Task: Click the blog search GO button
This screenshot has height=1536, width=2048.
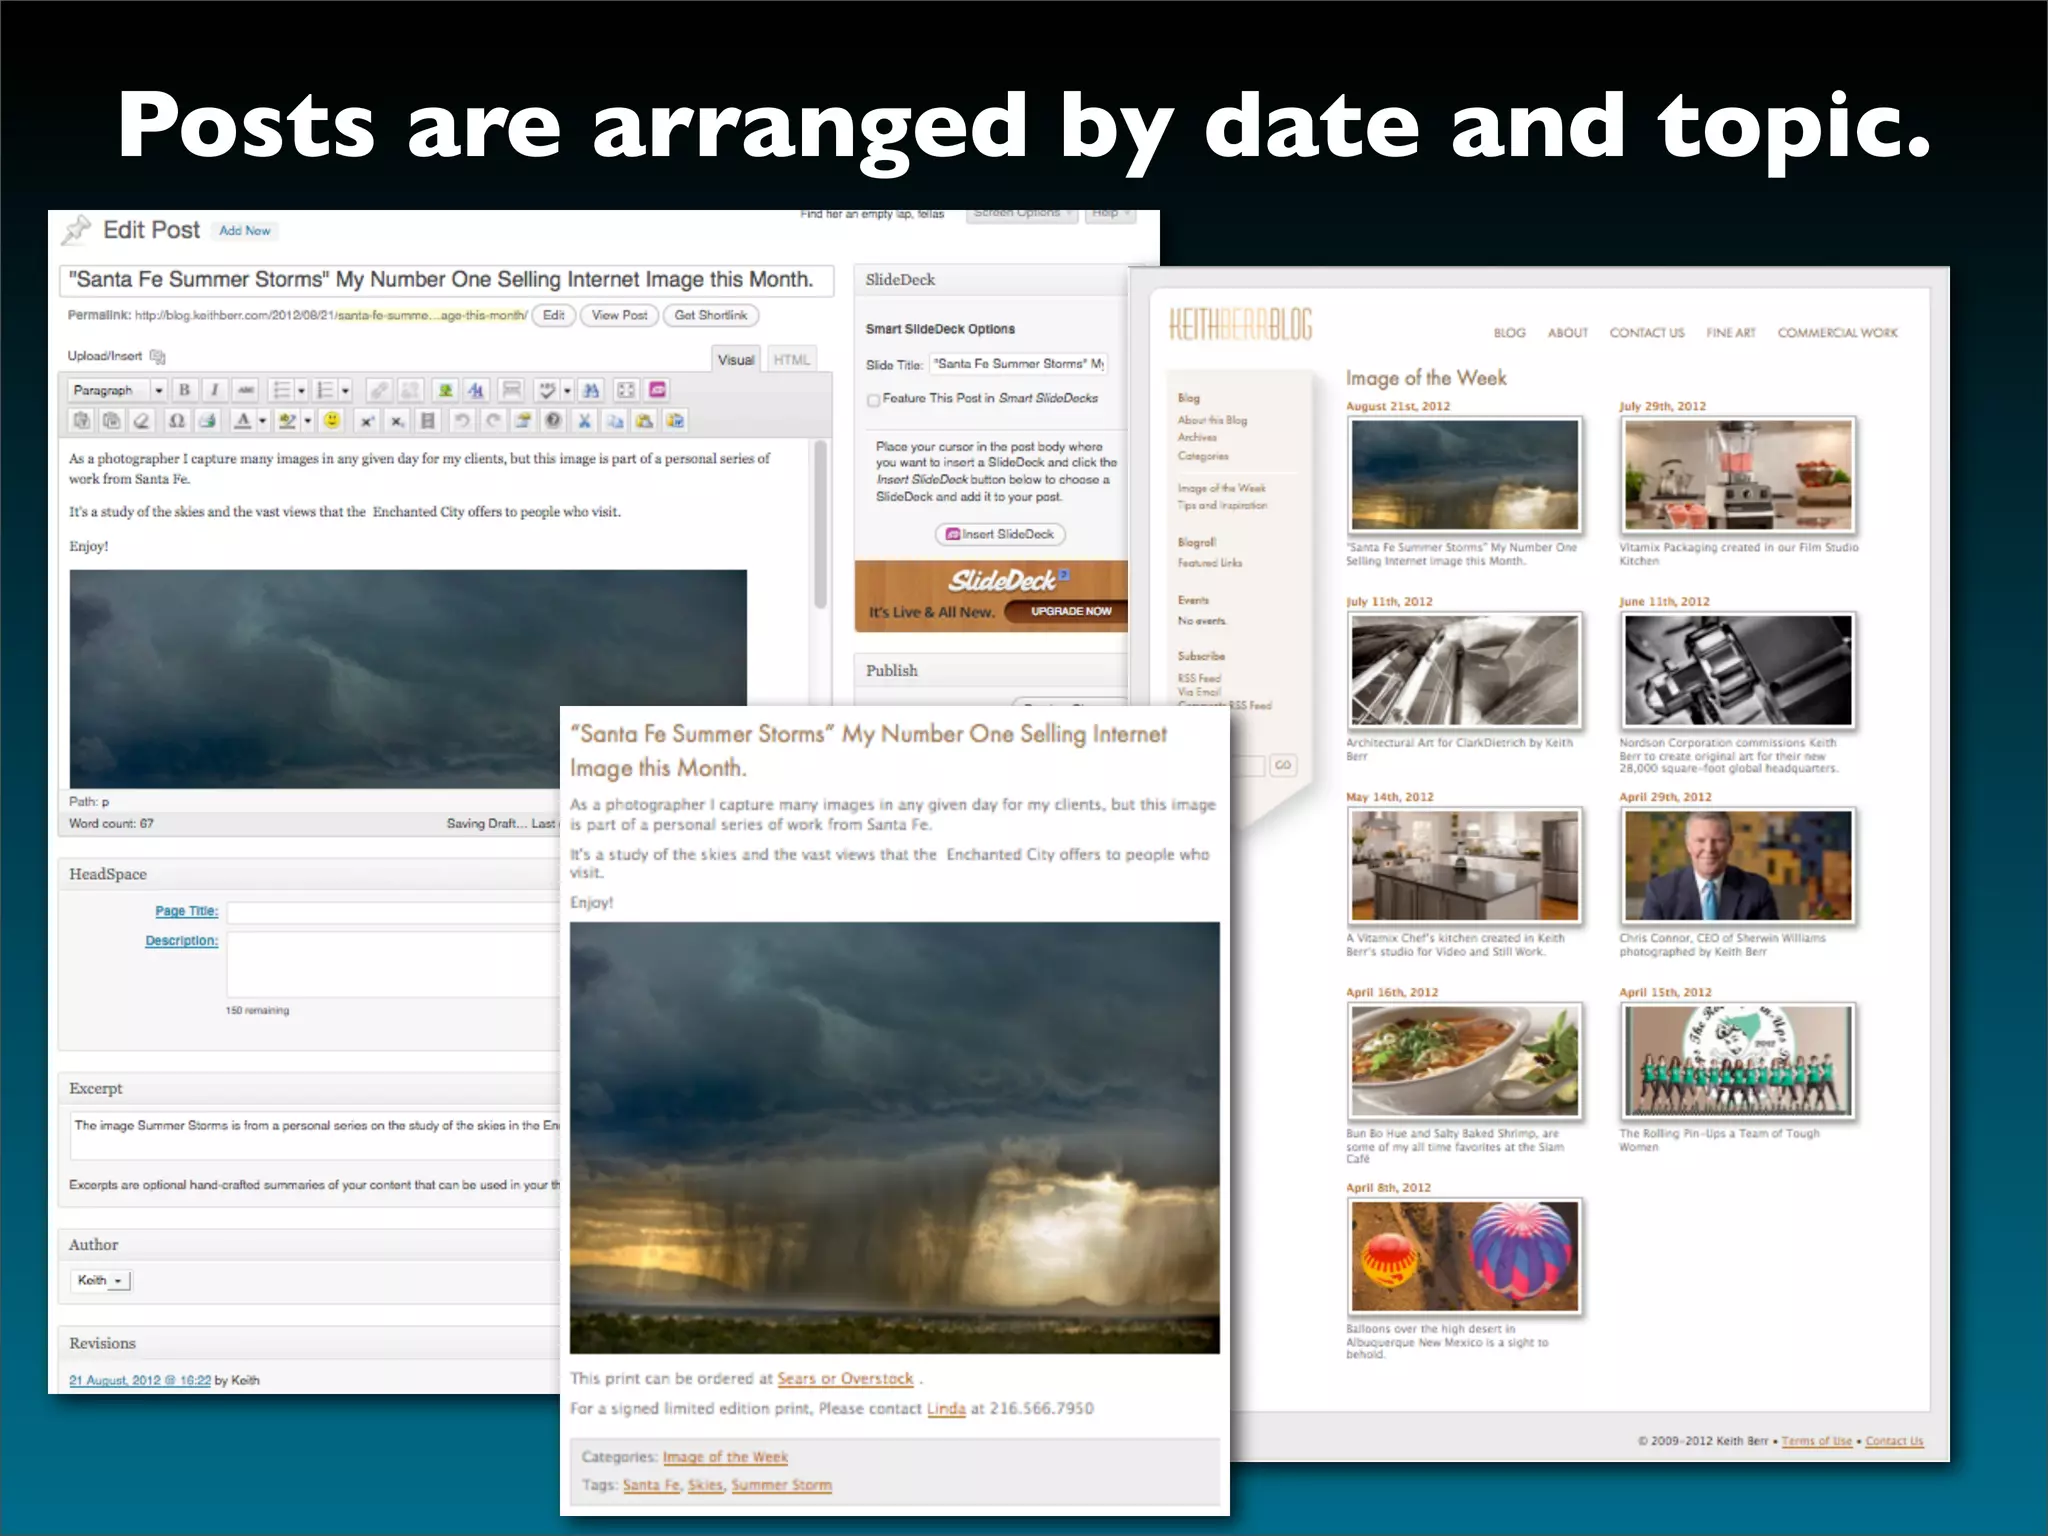Action: pos(1282,765)
